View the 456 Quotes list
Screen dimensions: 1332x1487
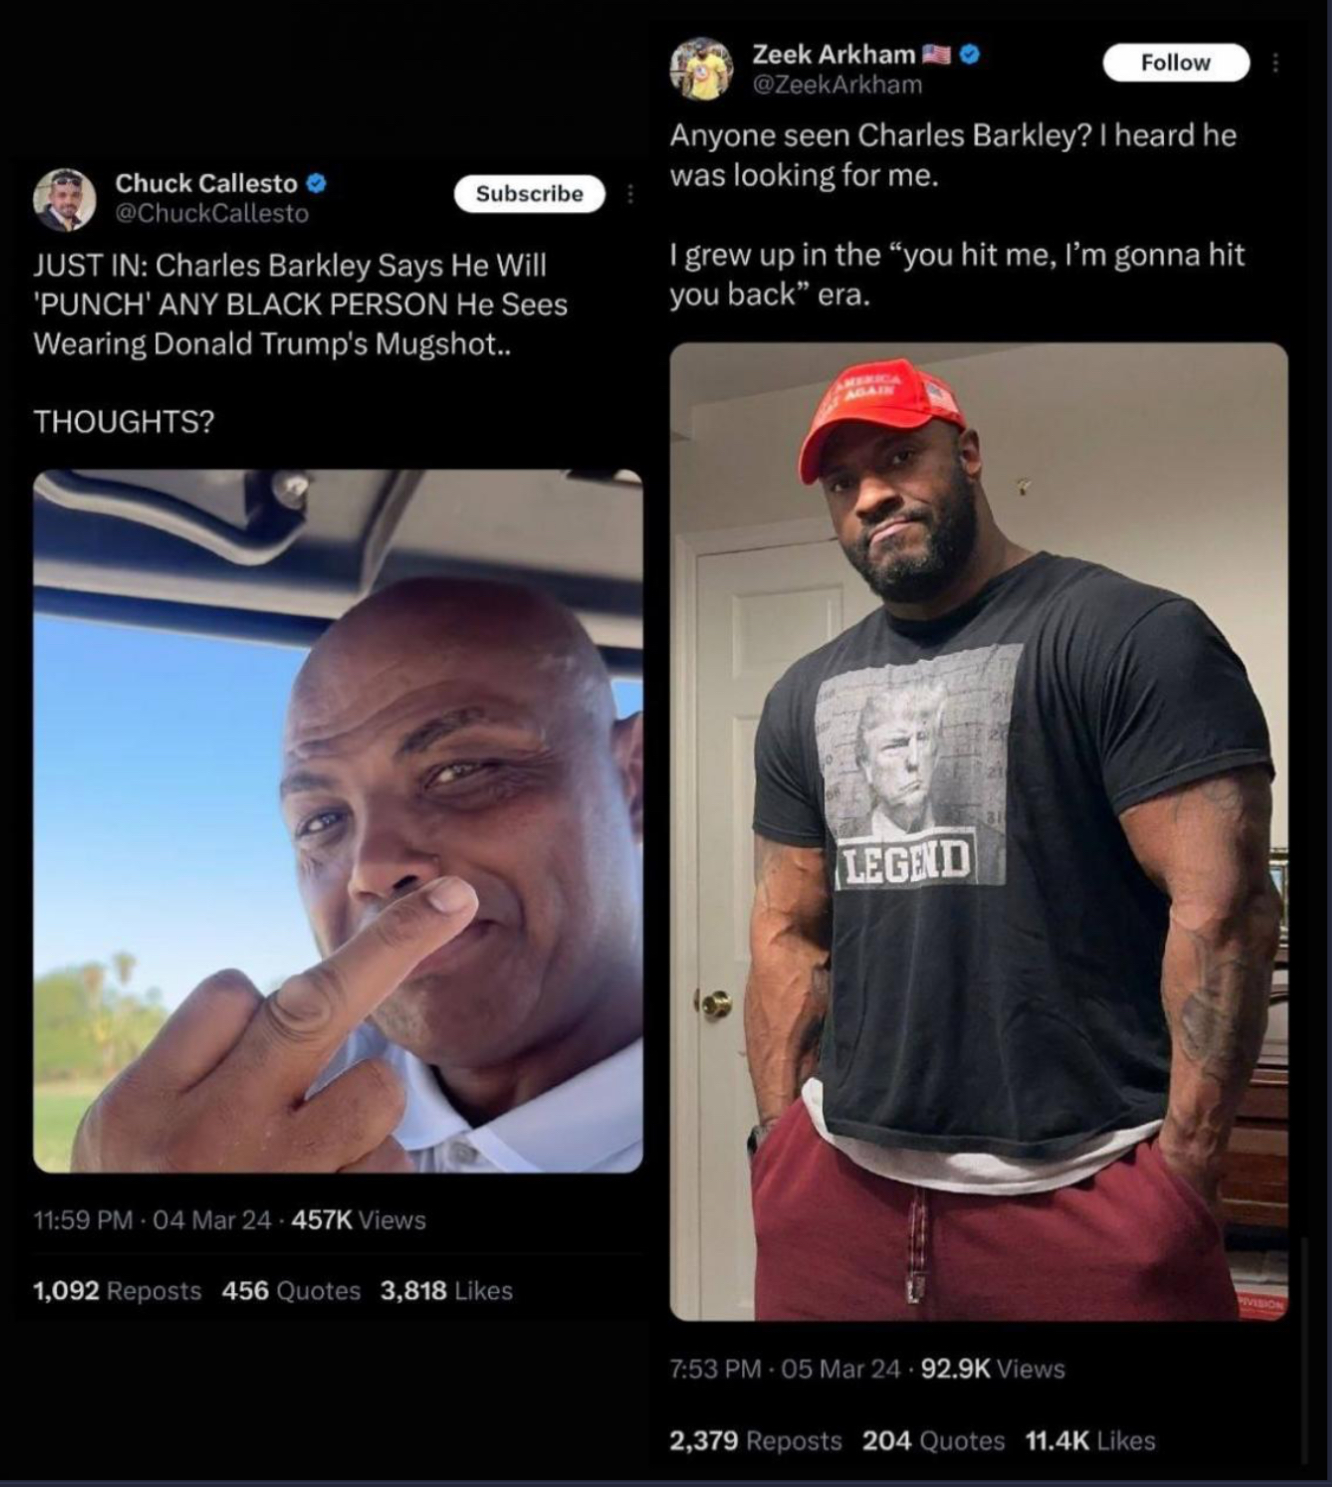[291, 1291]
